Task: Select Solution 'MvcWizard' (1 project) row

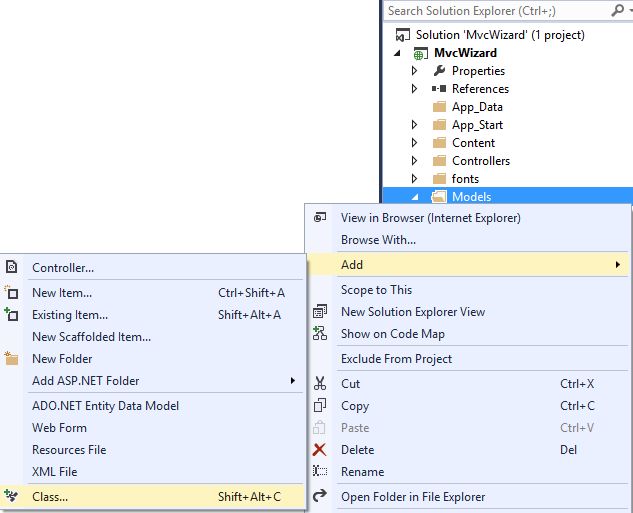Action: tap(507, 35)
